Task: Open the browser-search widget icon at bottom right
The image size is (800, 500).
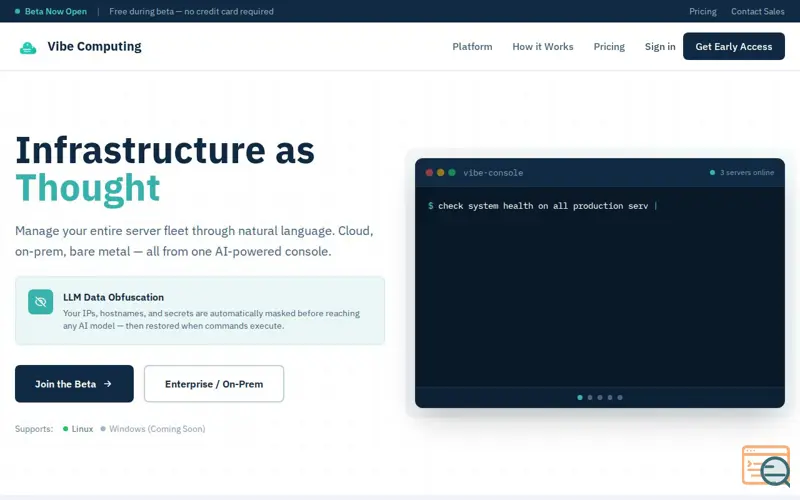Action: (765, 466)
